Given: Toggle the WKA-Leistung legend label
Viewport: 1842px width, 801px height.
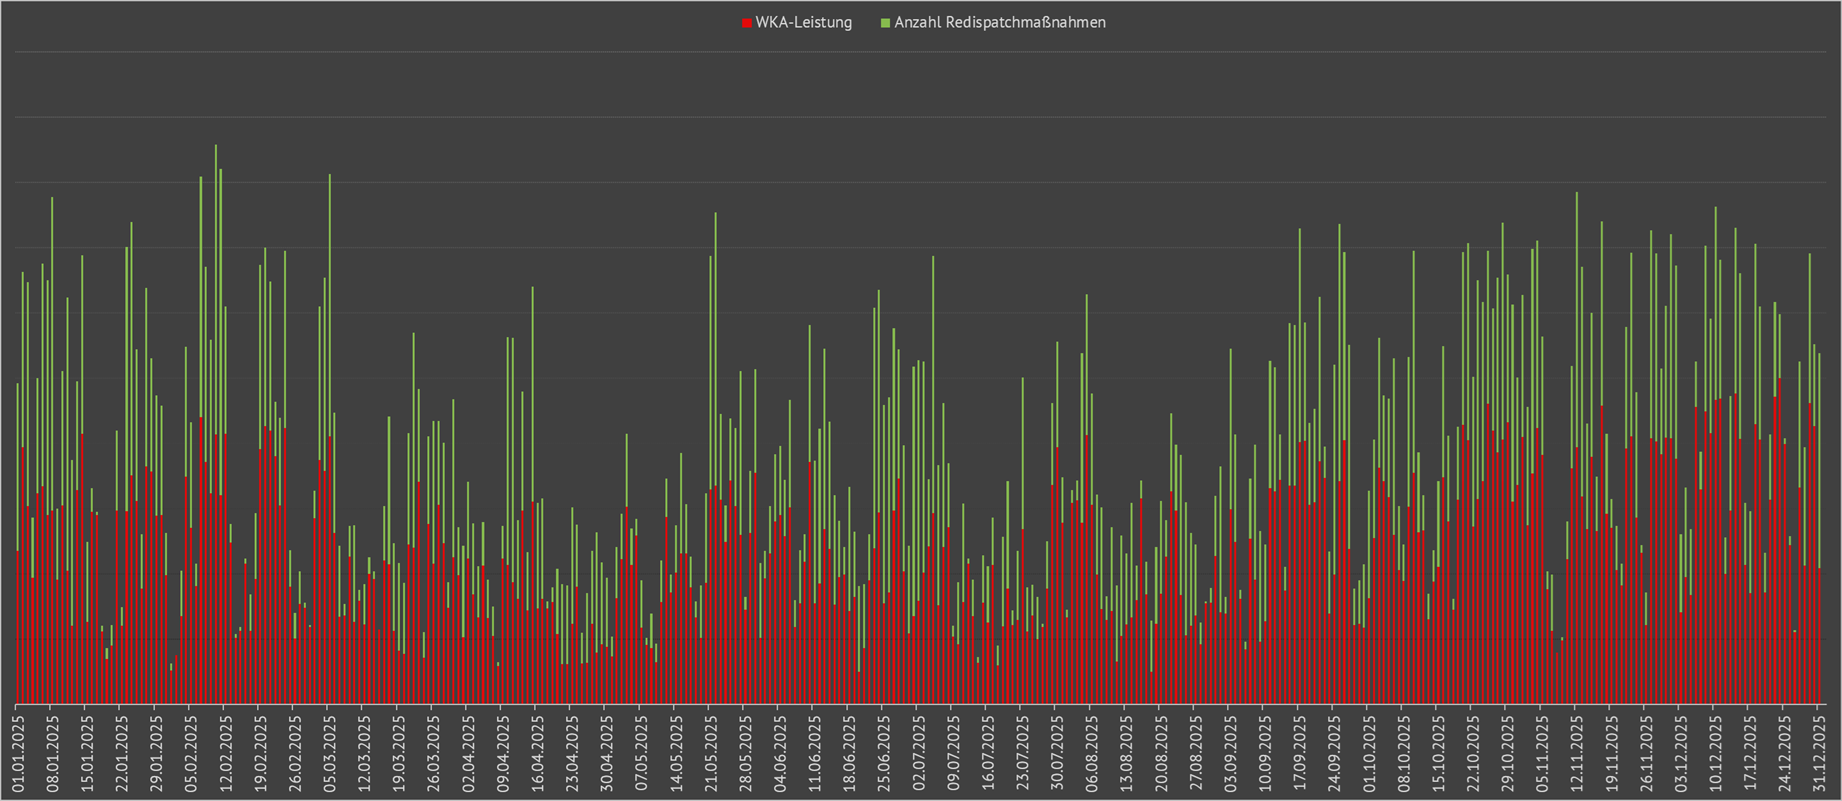Looking at the screenshot, I should (x=803, y=23).
